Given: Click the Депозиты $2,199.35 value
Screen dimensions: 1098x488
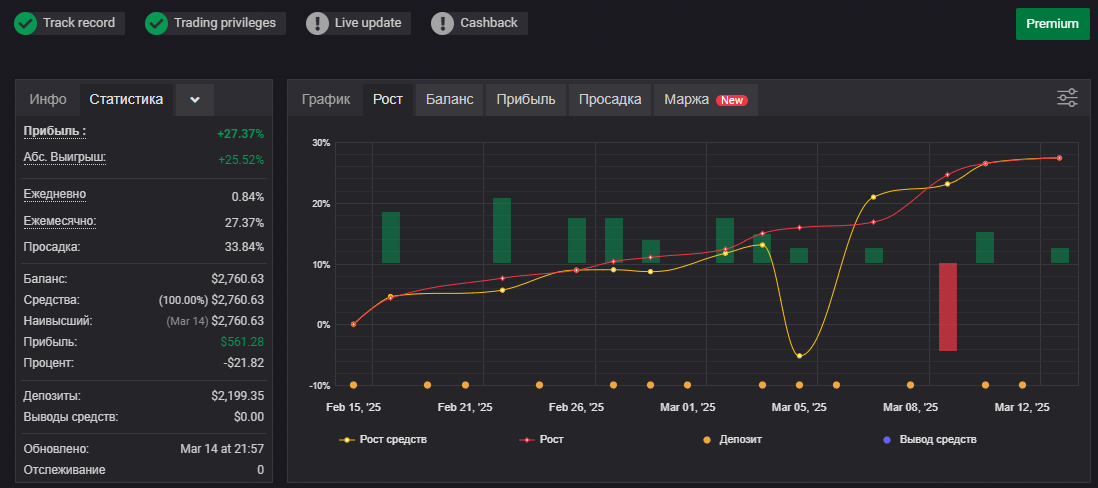Looking at the screenshot, I should 237,396.
